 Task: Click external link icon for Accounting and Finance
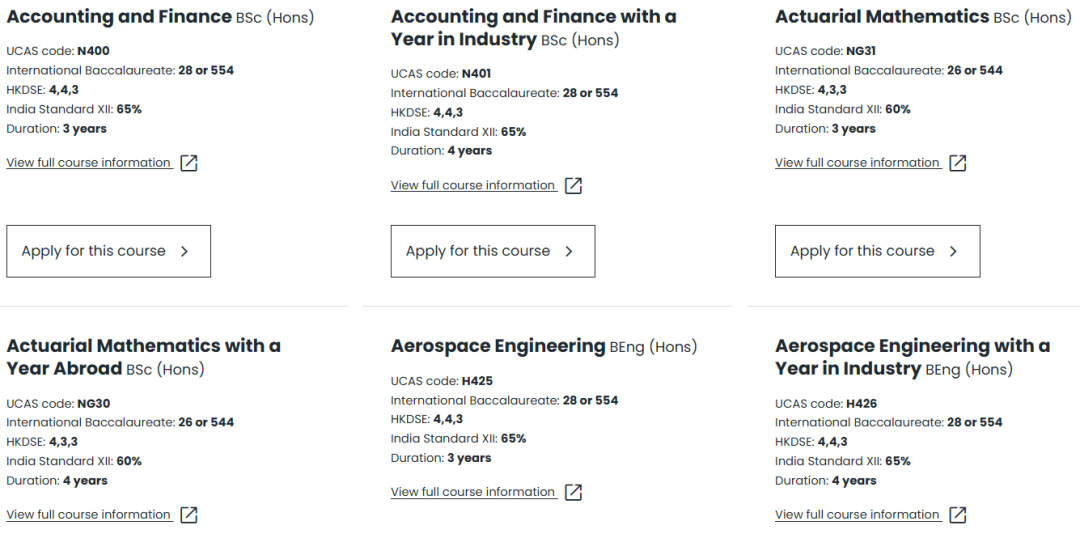(x=189, y=163)
